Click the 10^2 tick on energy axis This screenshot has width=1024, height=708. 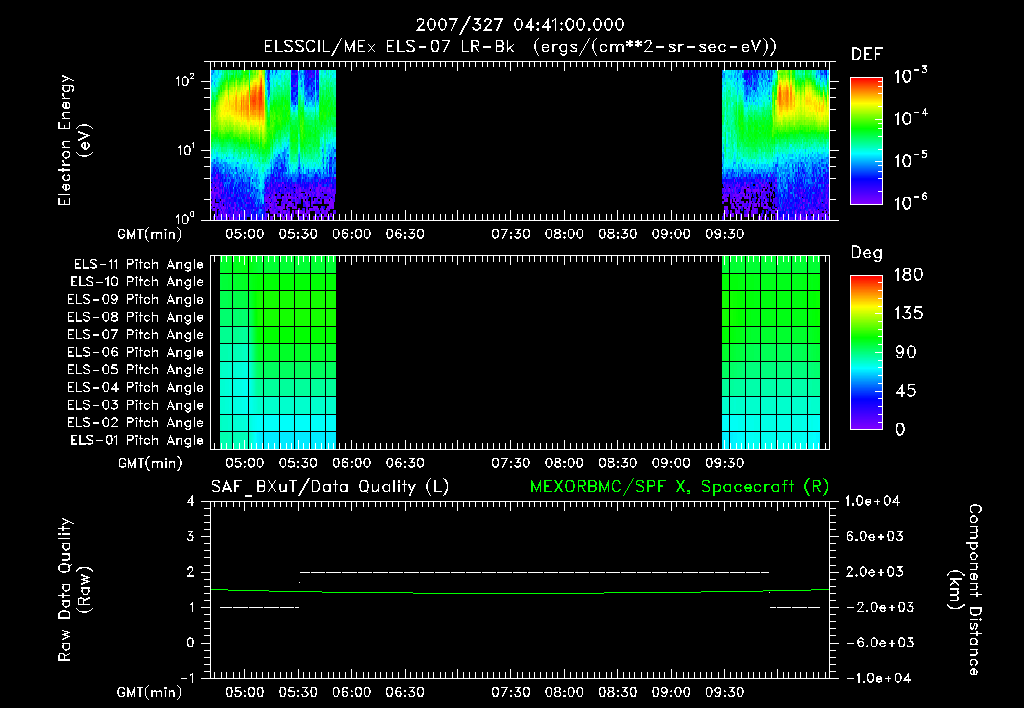[185, 81]
